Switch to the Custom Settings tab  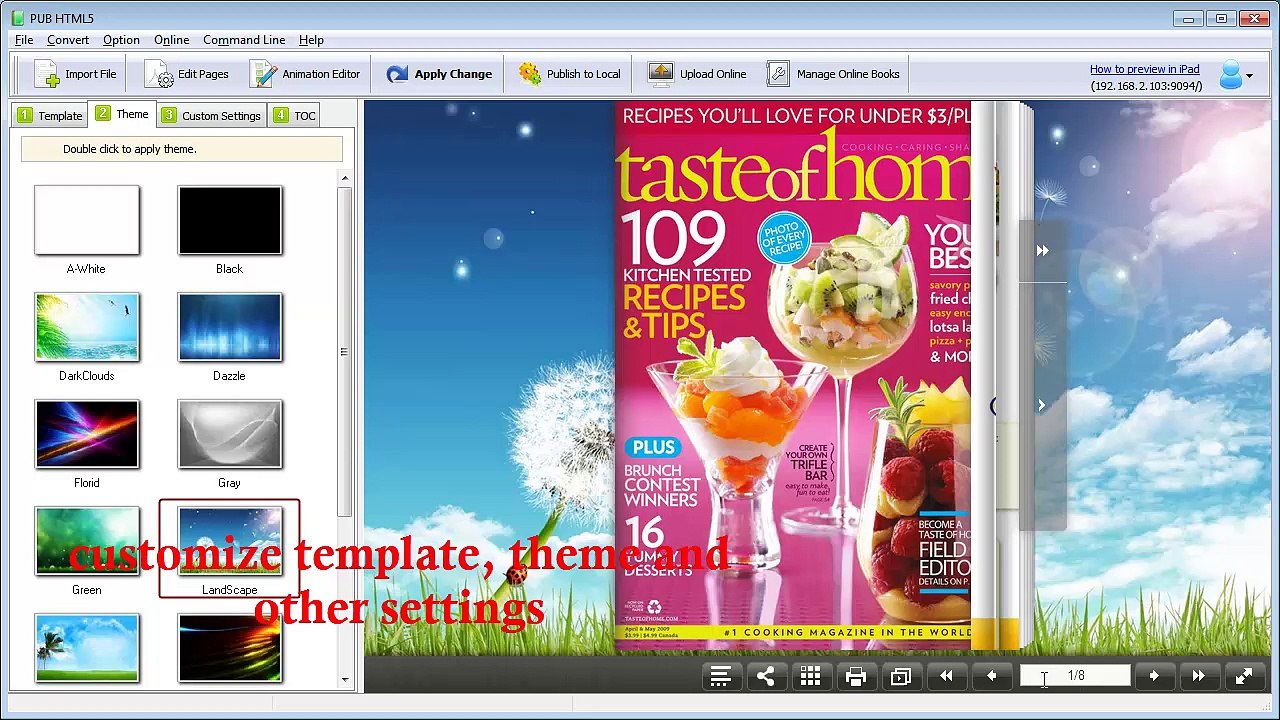(x=211, y=116)
